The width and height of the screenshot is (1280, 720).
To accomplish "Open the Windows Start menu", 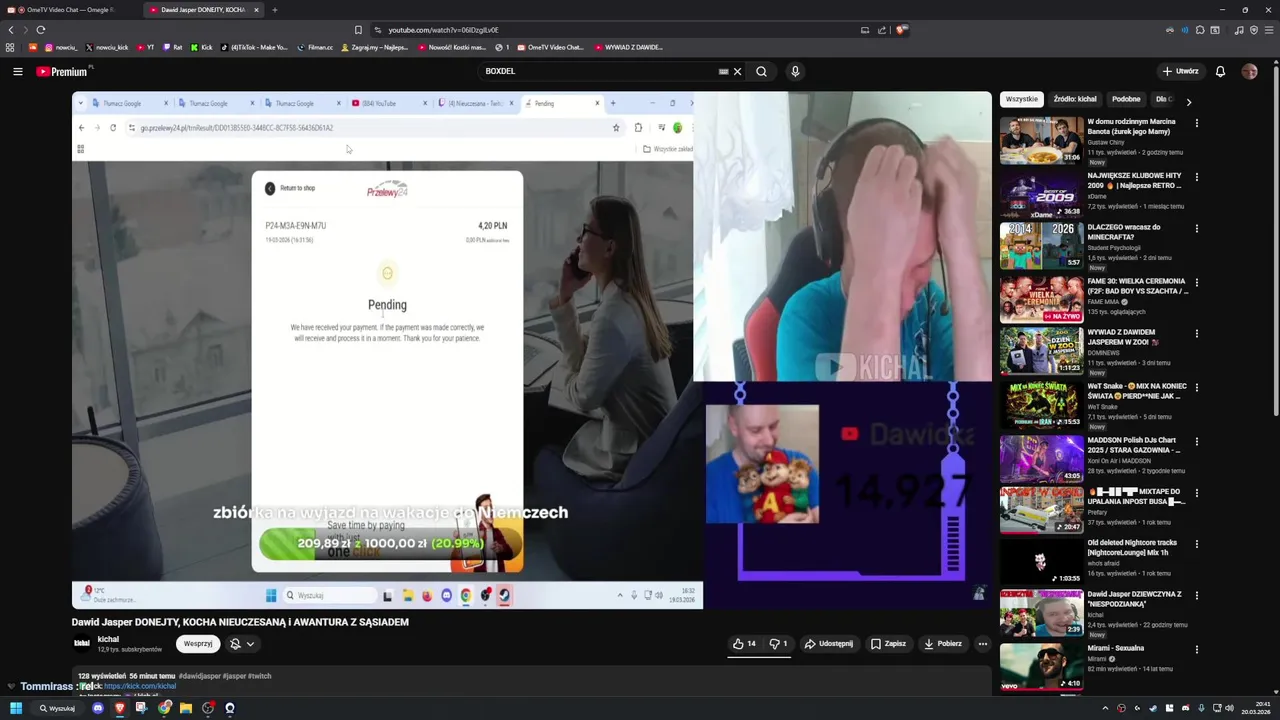I will click(x=16, y=708).
